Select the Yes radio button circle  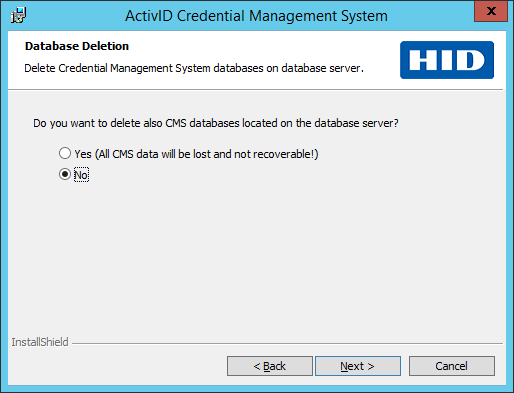pyautogui.click(x=65, y=153)
